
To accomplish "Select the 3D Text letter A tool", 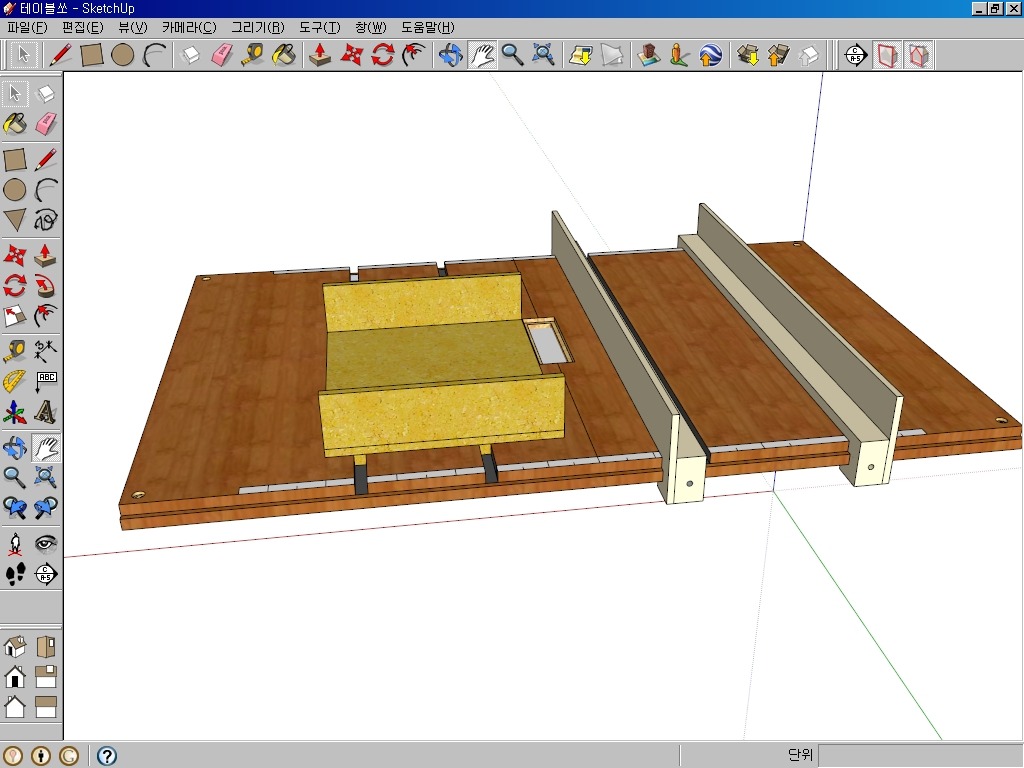I will pyautogui.click(x=45, y=412).
